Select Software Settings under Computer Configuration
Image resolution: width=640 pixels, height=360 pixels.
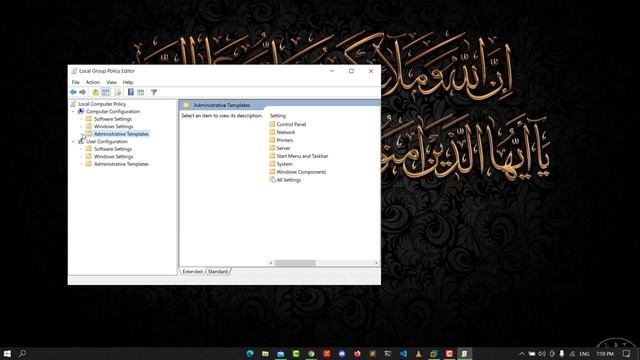click(x=113, y=119)
